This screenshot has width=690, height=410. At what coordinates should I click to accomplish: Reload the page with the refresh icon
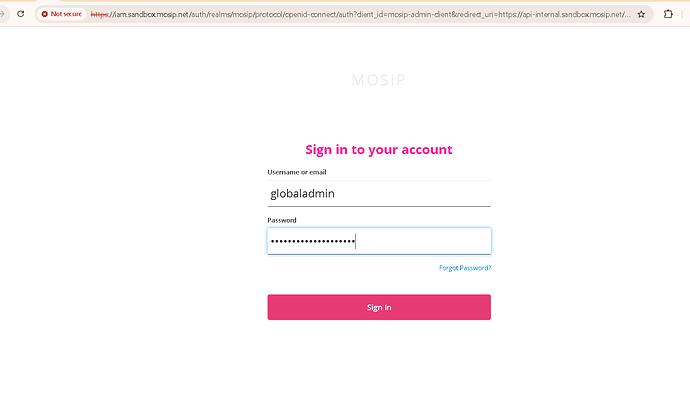pyautogui.click(x=20, y=14)
